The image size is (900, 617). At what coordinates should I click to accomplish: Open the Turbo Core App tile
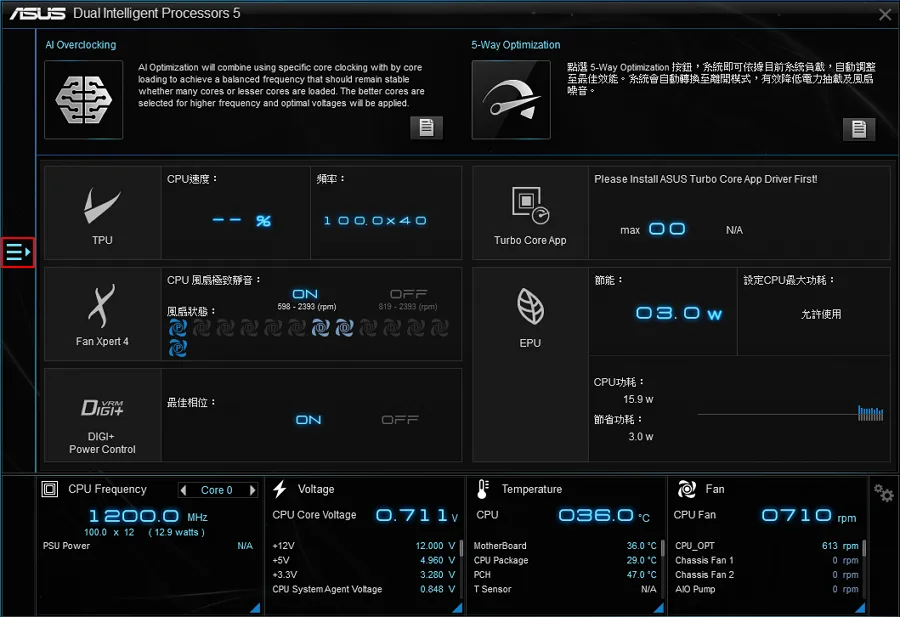[x=530, y=213]
